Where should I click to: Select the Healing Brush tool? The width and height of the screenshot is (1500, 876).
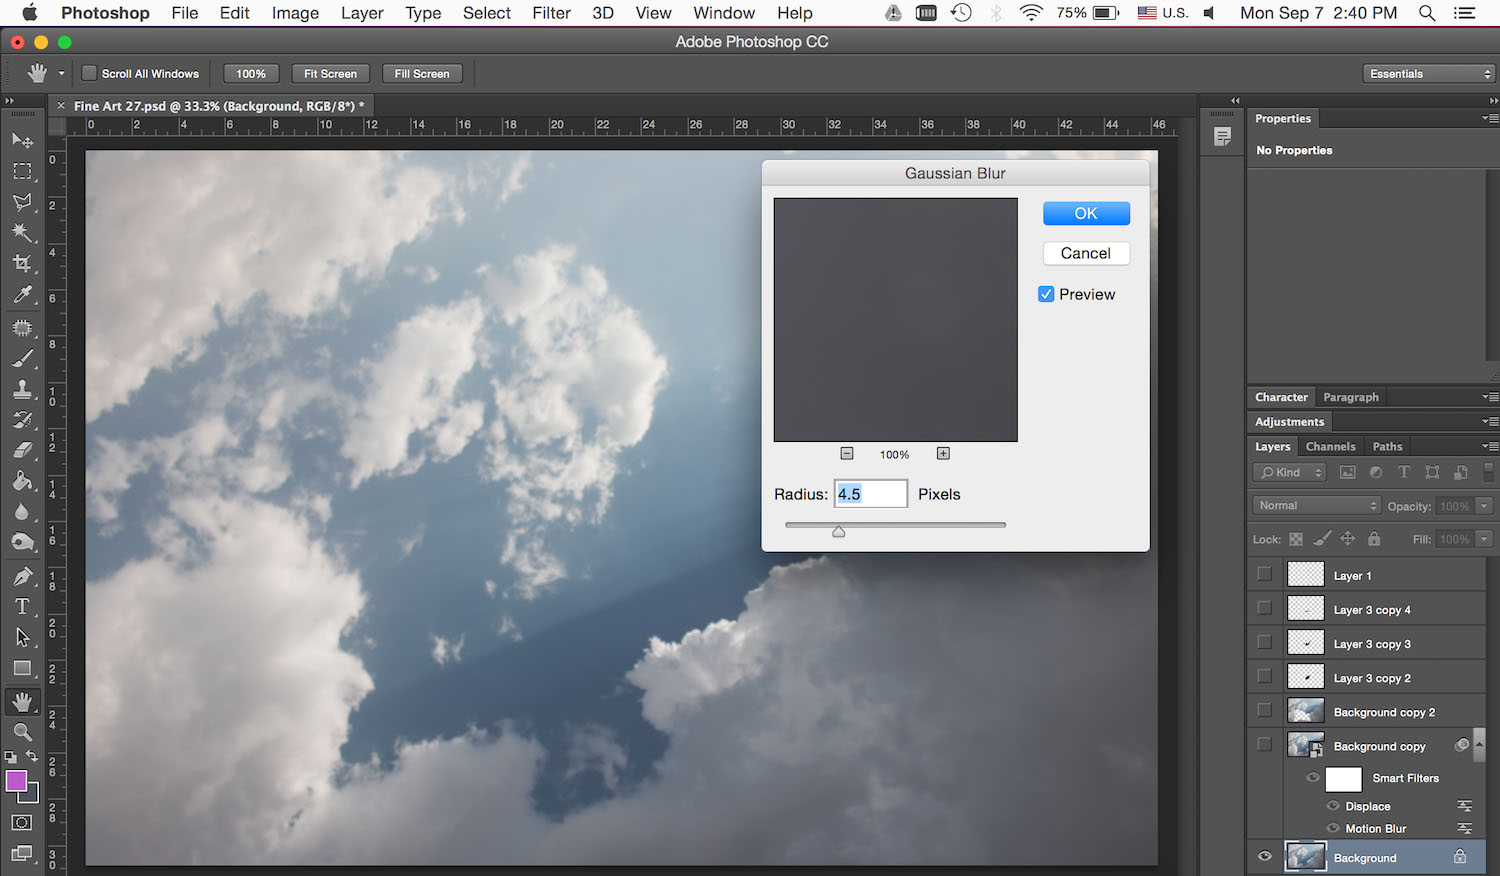[22, 328]
